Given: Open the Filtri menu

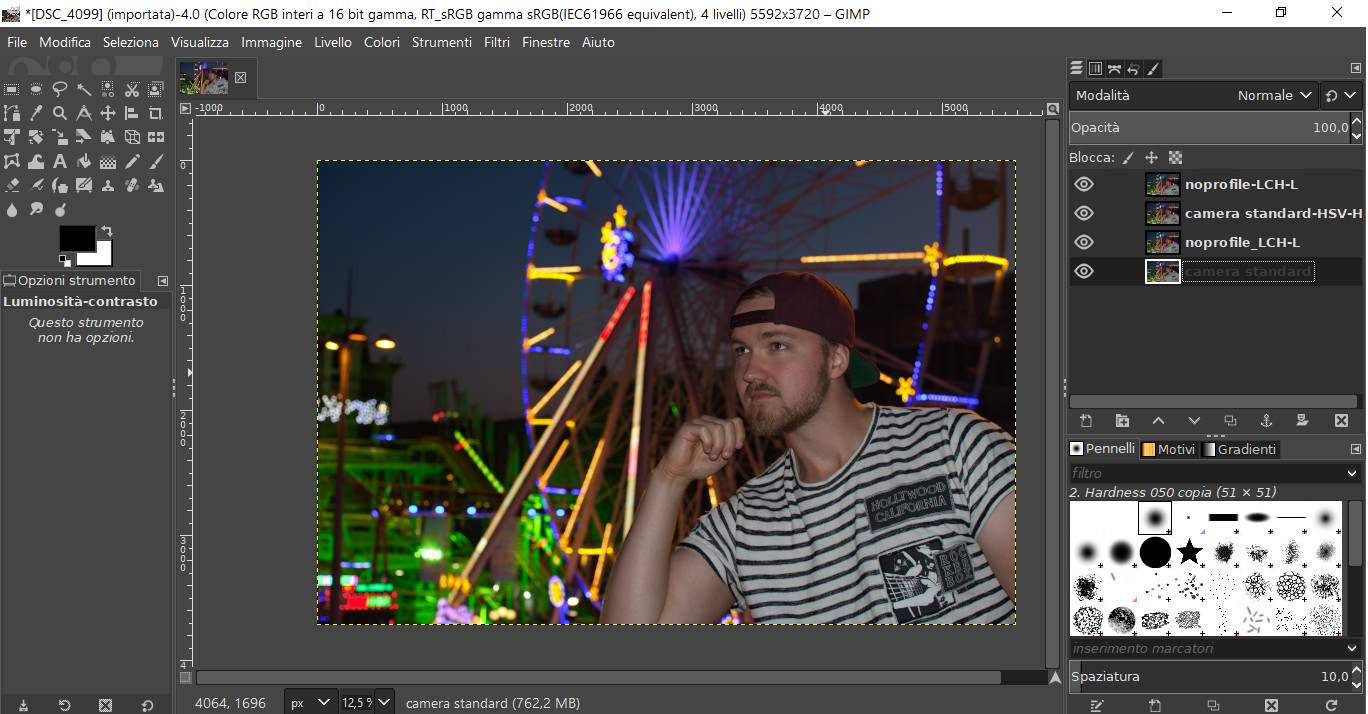Looking at the screenshot, I should click(x=497, y=42).
